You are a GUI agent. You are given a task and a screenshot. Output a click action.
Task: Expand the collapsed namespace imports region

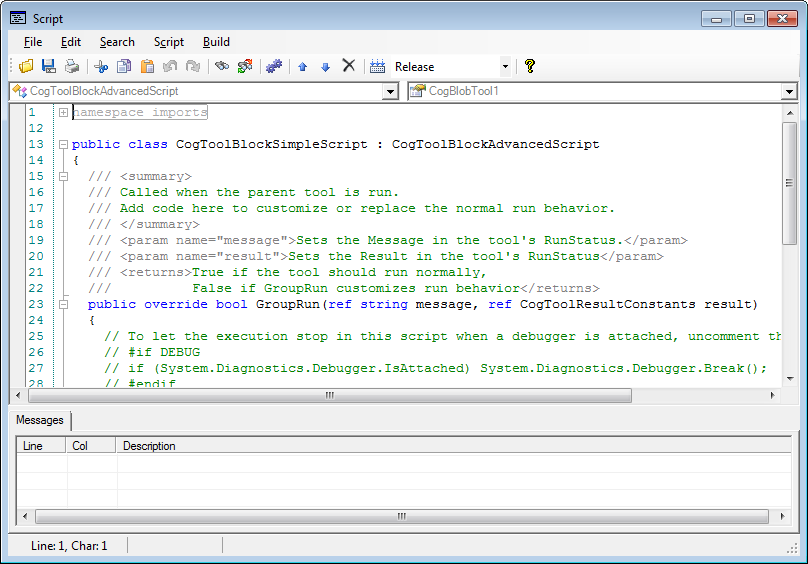tap(63, 112)
